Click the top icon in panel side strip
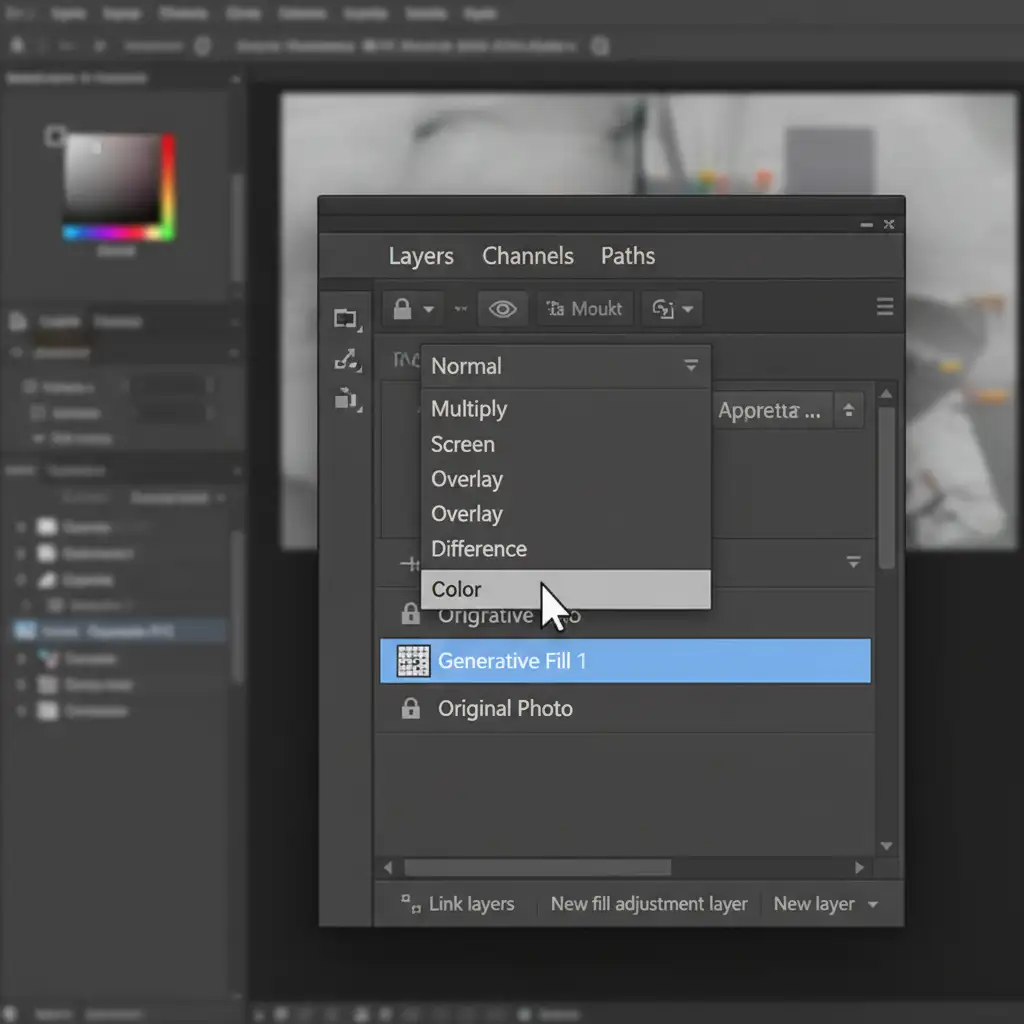Viewport: 1024px width, 1024px height. (346, 319)
